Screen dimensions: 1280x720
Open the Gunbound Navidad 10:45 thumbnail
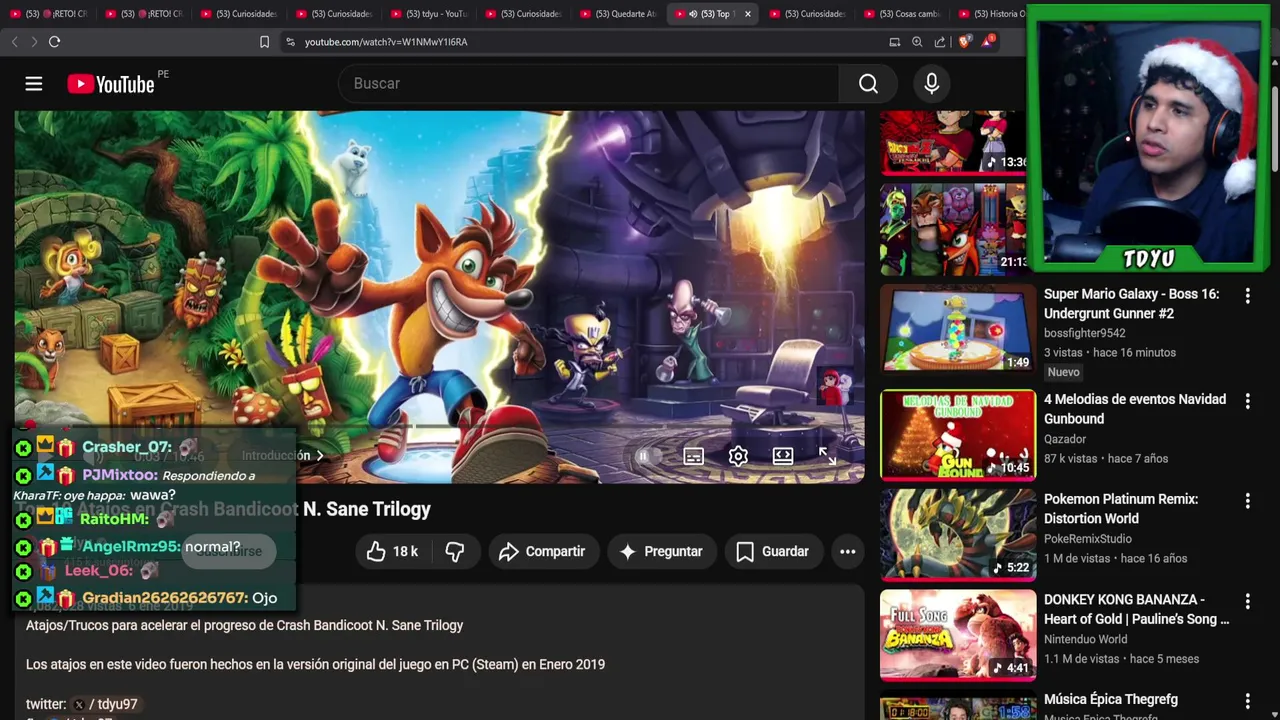(958, 435)
